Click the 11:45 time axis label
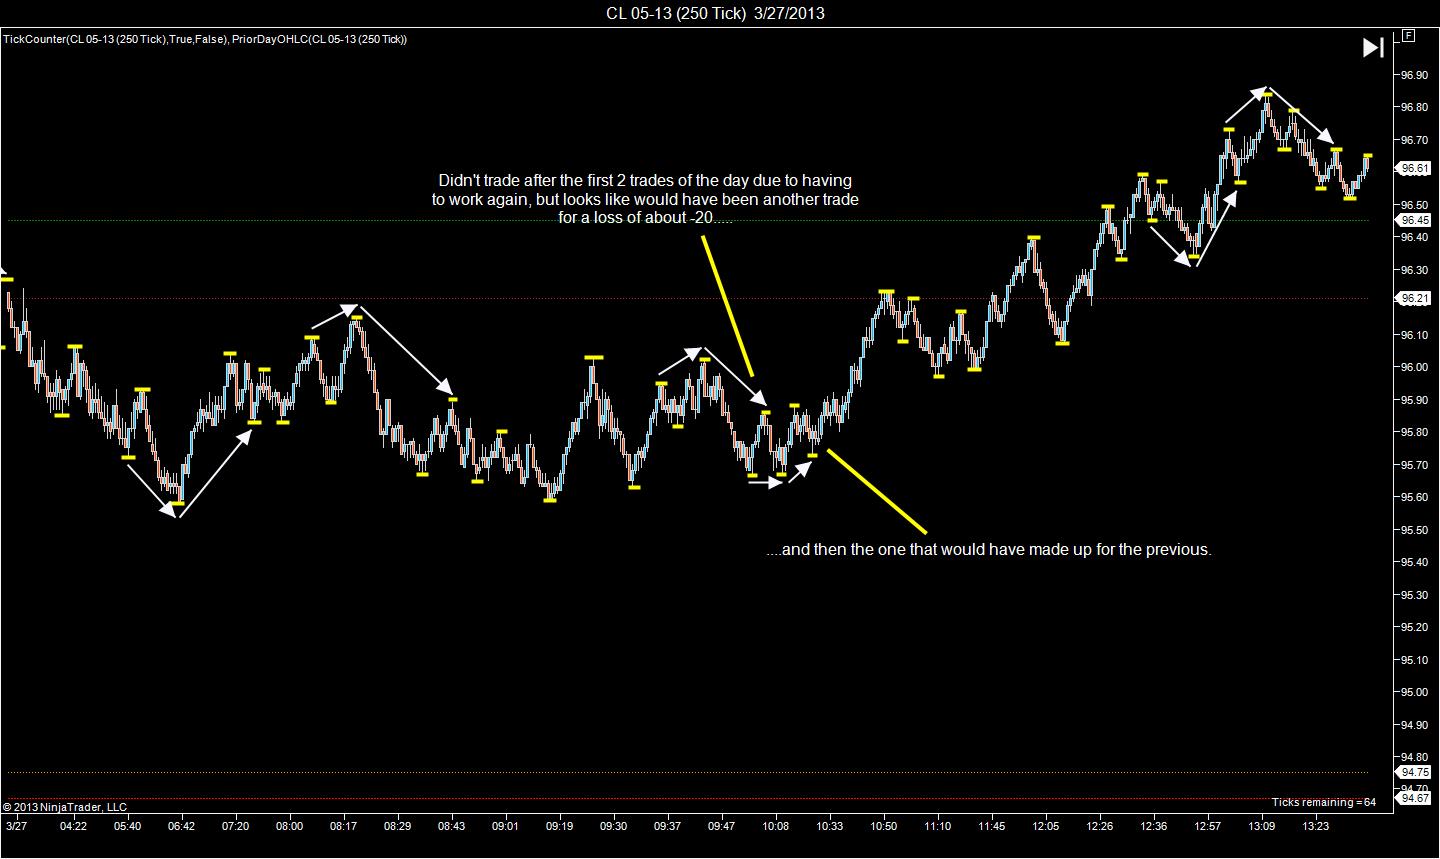Screen dimensions: 1440x859 tap(991, 826)
